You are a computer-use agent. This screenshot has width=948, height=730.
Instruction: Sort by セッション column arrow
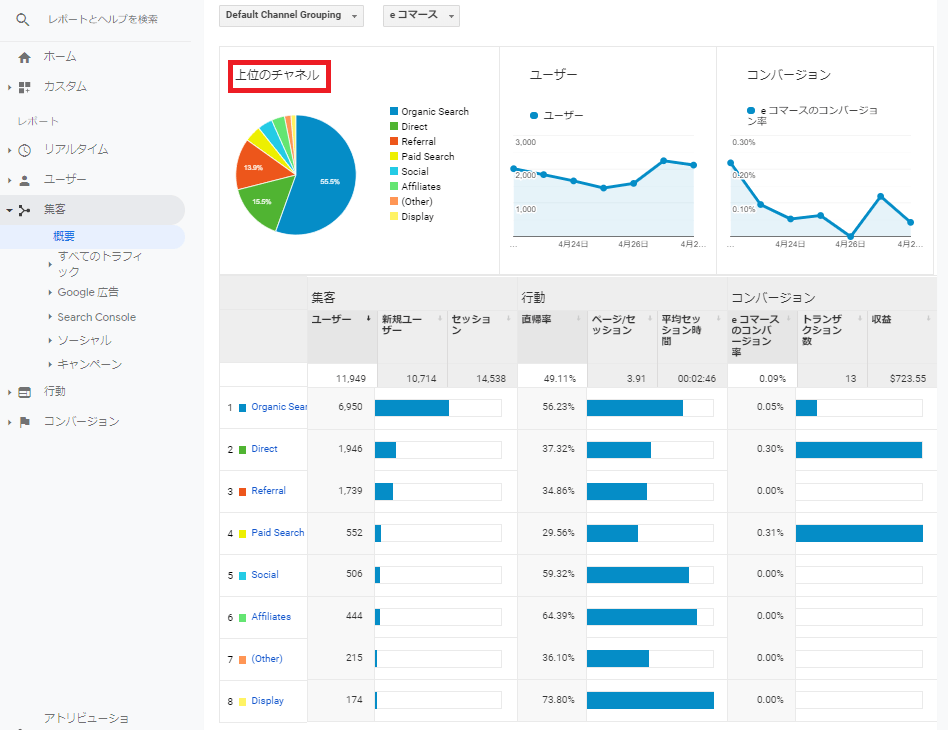(x=508, y=318)
